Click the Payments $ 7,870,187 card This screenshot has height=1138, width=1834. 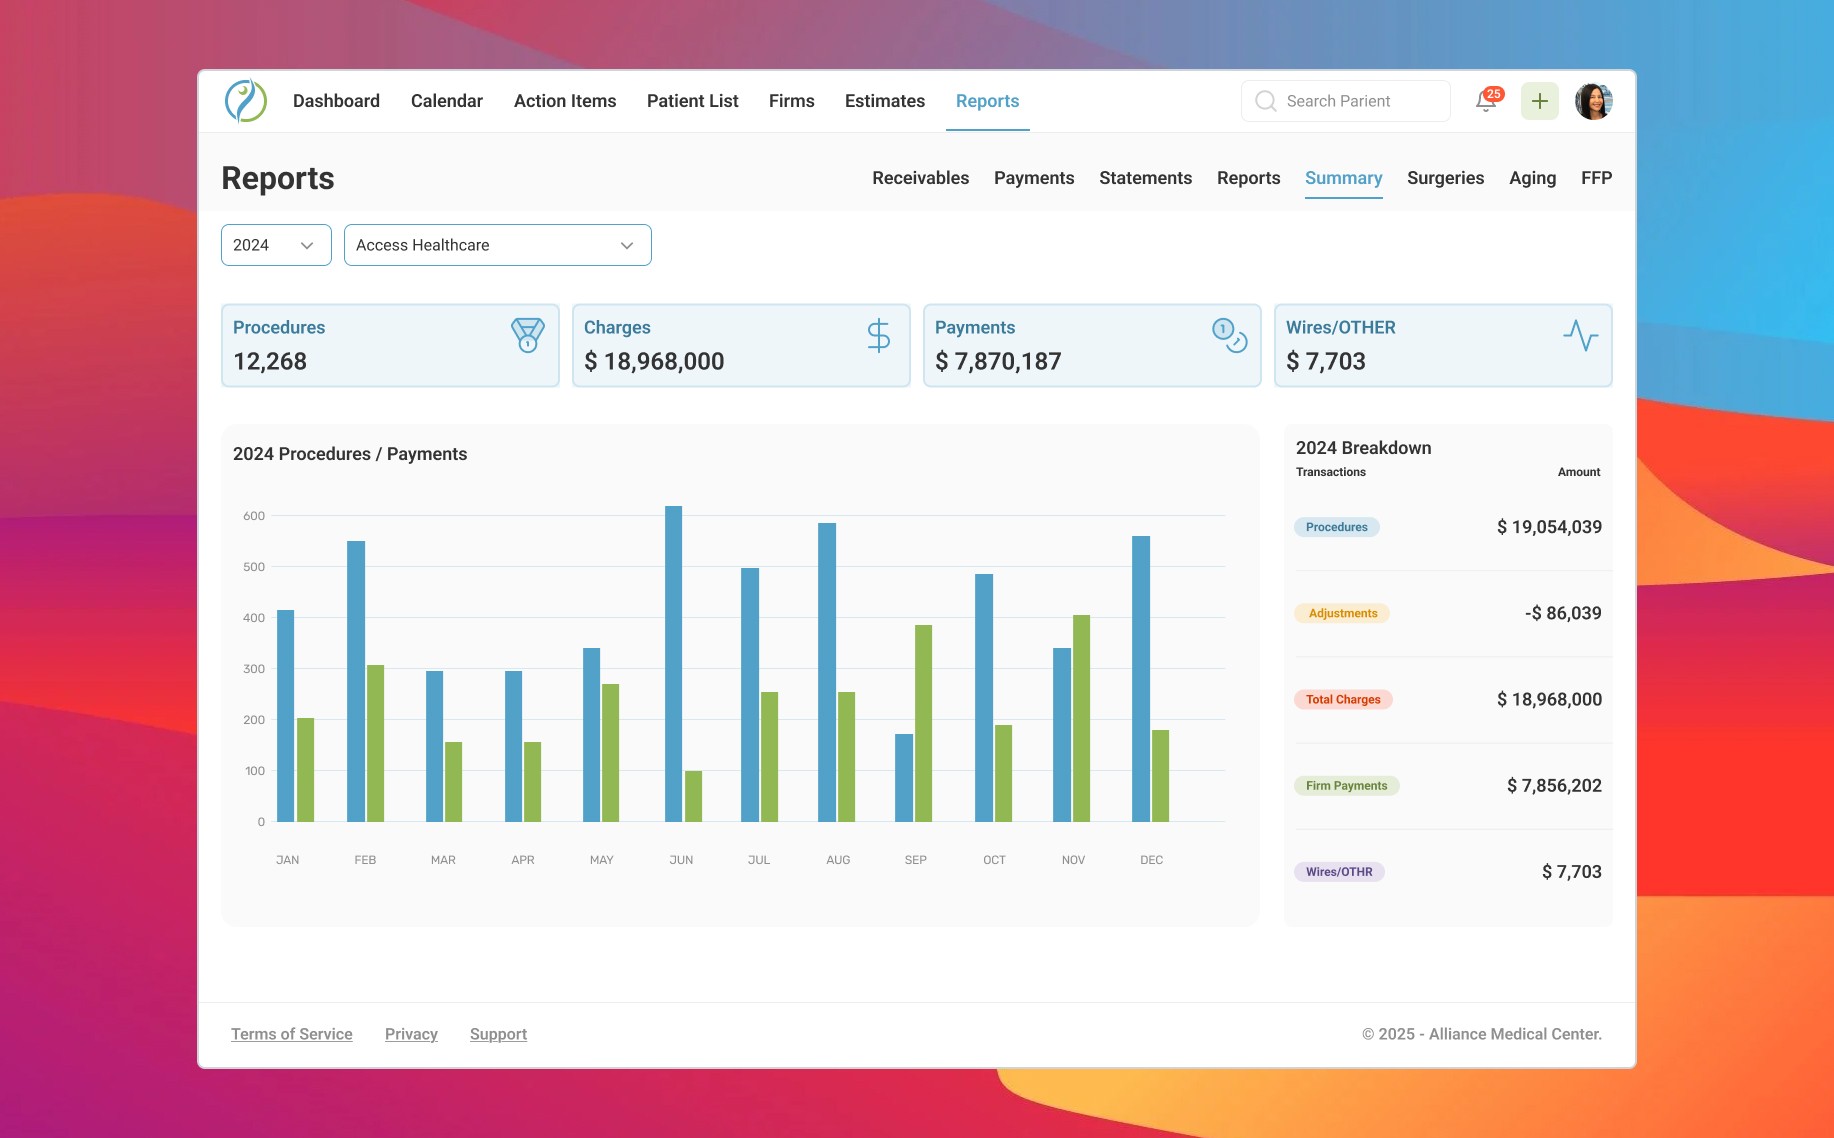click(1092, 345)
